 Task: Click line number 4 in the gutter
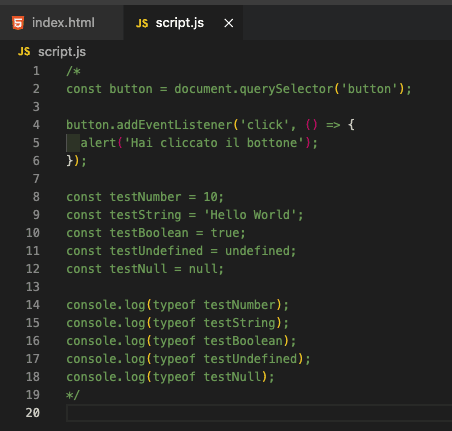point(36,125)
